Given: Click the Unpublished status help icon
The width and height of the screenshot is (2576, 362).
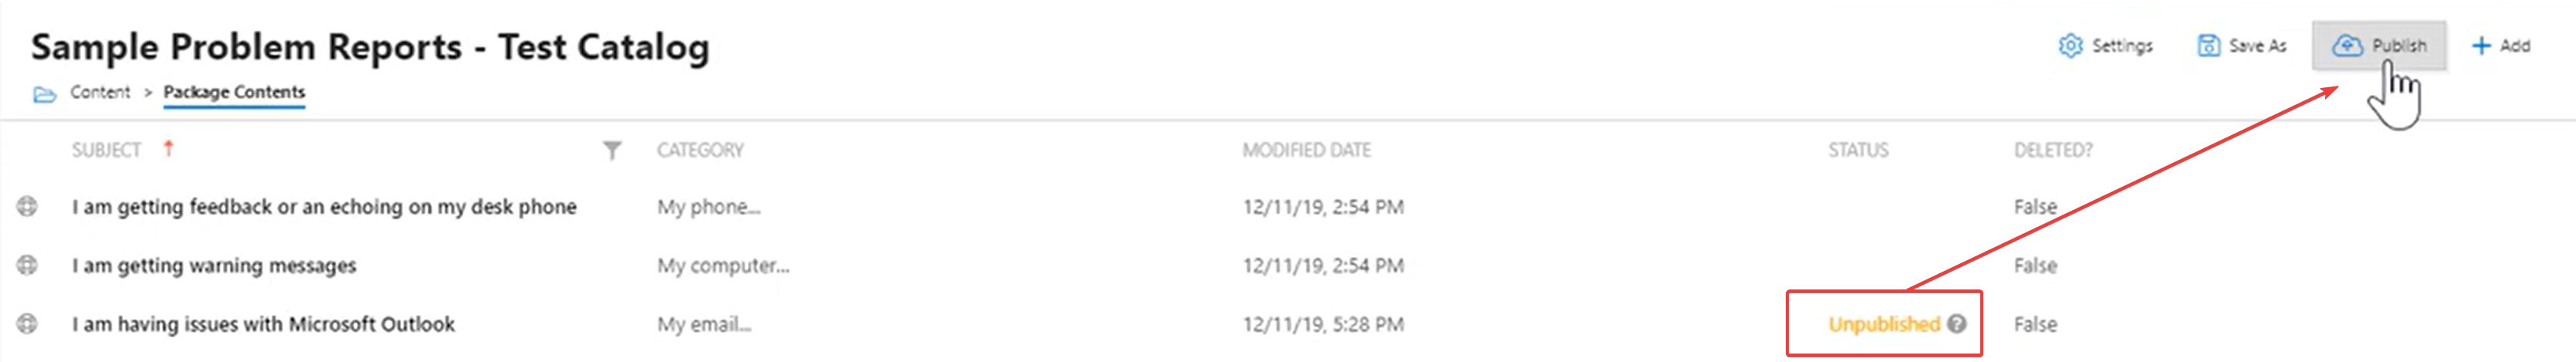Looking at the screenshot, I should pos(1957,323).
